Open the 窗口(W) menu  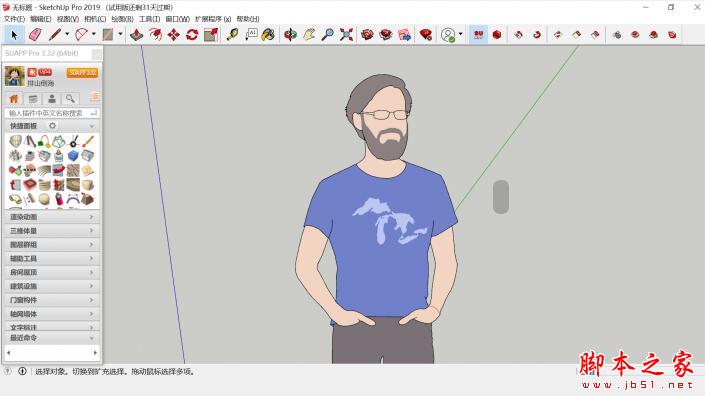[x=178, y=19]
